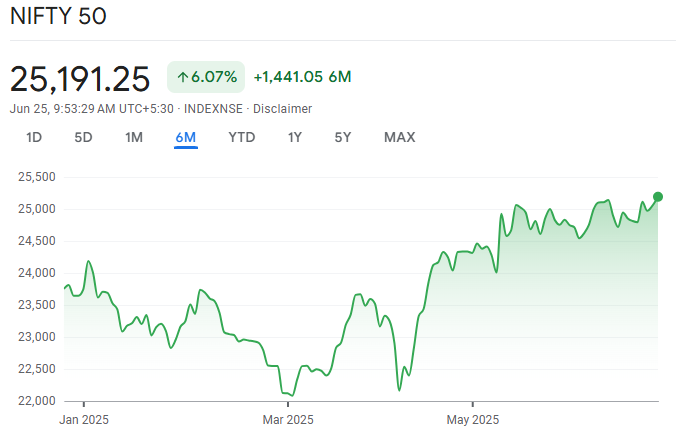Viewport: 676px width, 430px height.
Task: Switch the chart to 1Y range
Action: (x=295, y=137)
